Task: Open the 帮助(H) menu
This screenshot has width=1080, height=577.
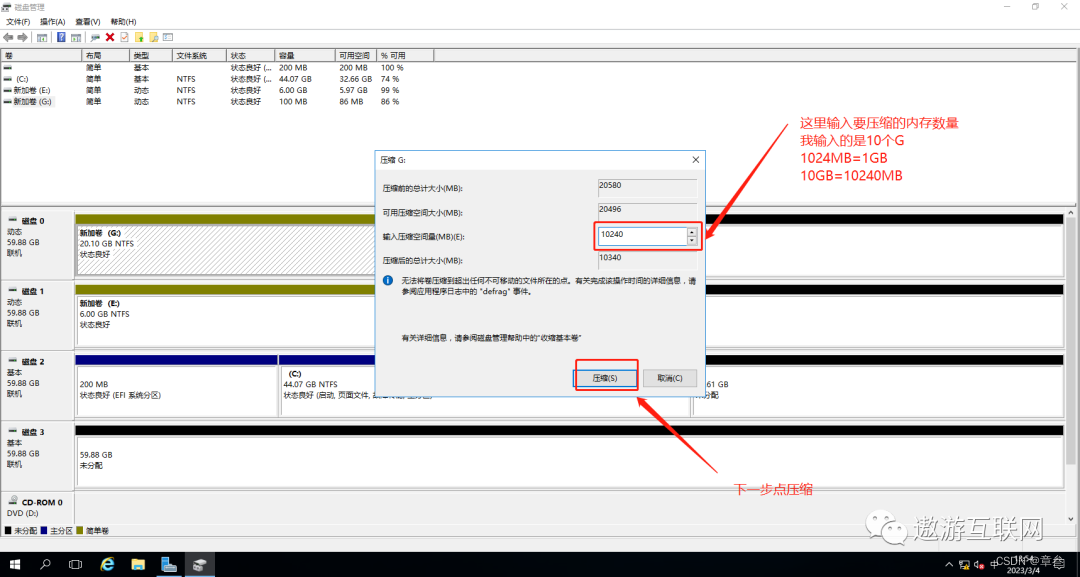Action: tap(123, 22)
